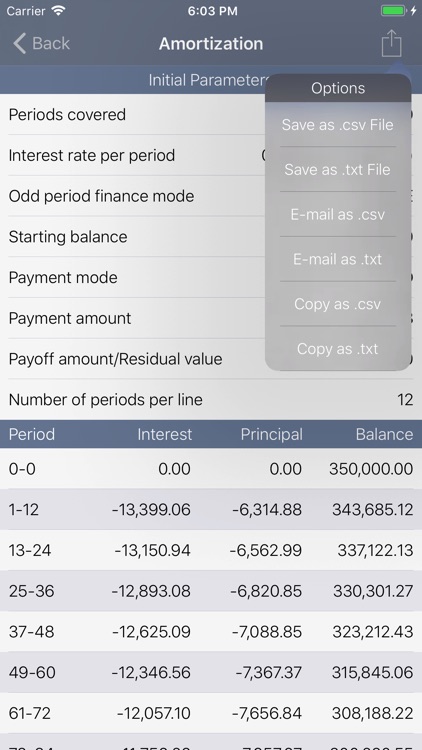Choose Save as .csv File
422x750 pixels.
tap(338, 124)
